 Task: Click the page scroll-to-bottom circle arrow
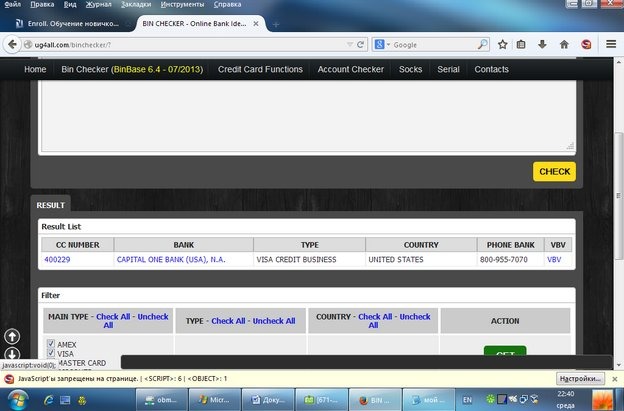tap(12, 353)
